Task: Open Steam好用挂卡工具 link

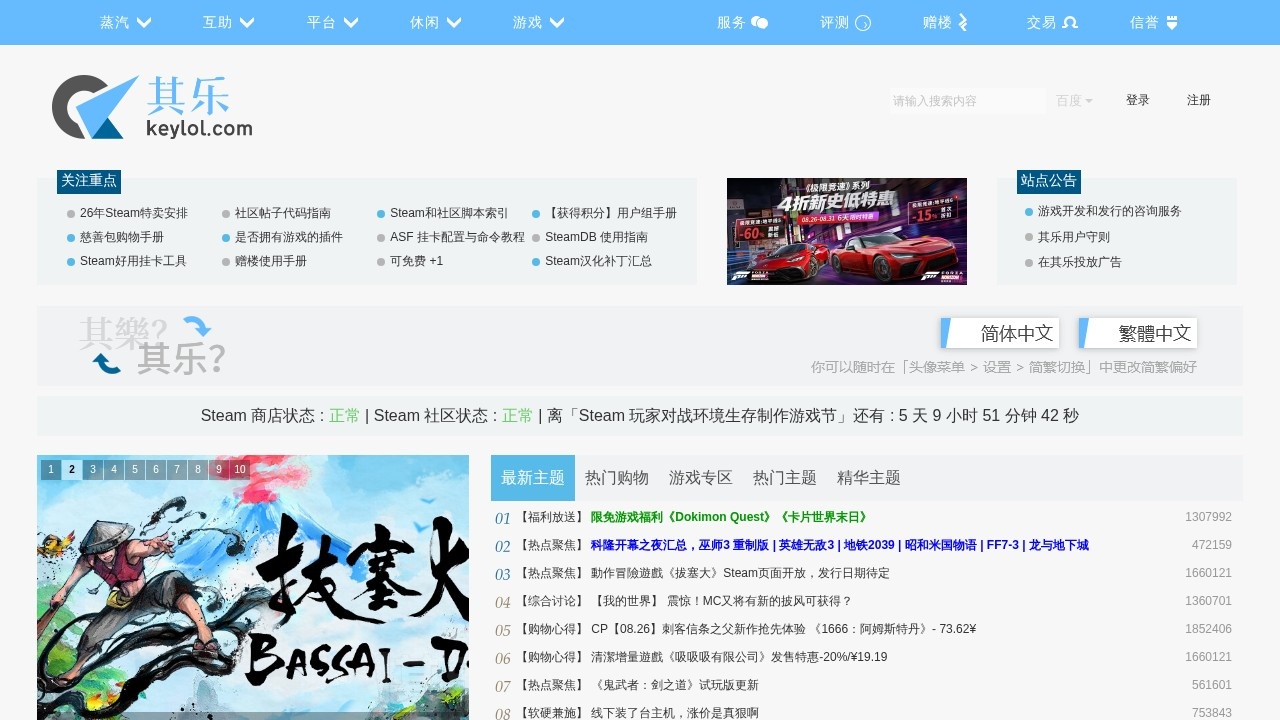Action: pos(133,261)
